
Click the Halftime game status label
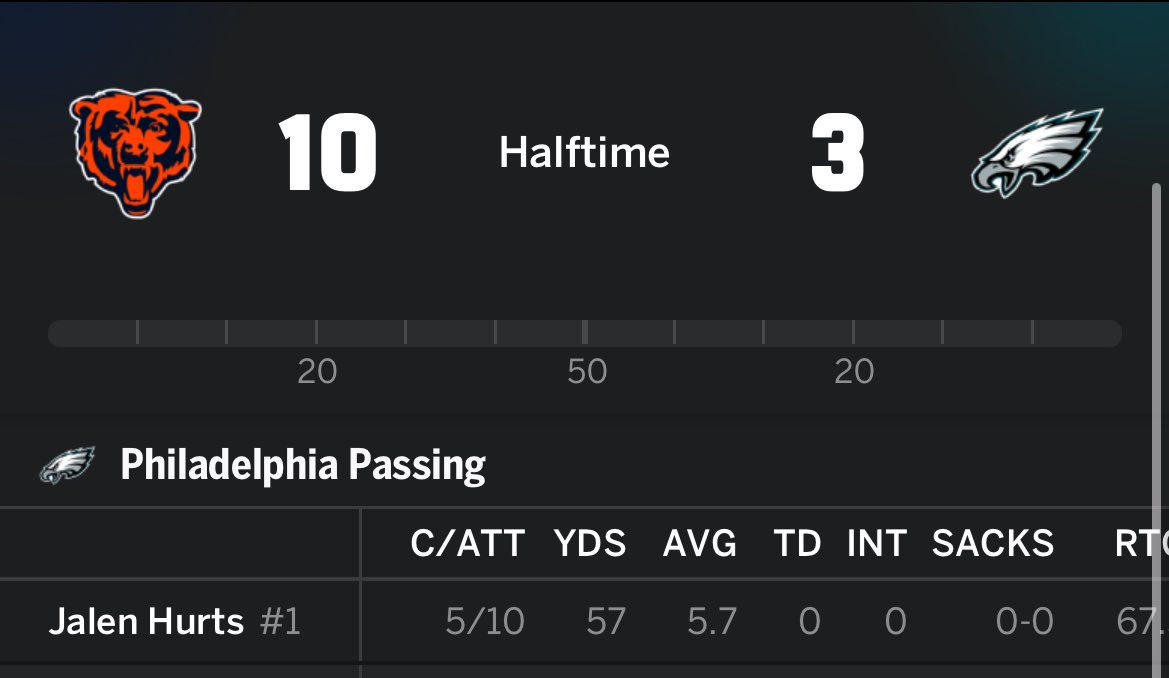coord(584,153)
